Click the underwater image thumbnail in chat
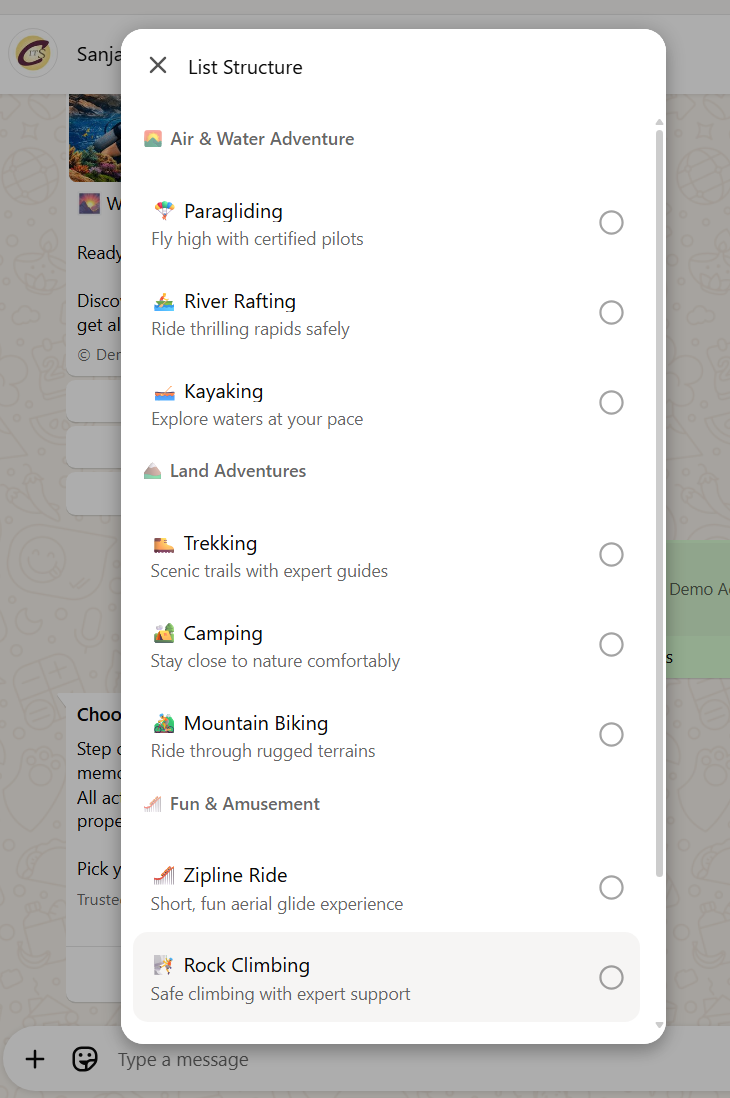The width and height of the screenshot is (730, 1098). (x=95, y=138)
